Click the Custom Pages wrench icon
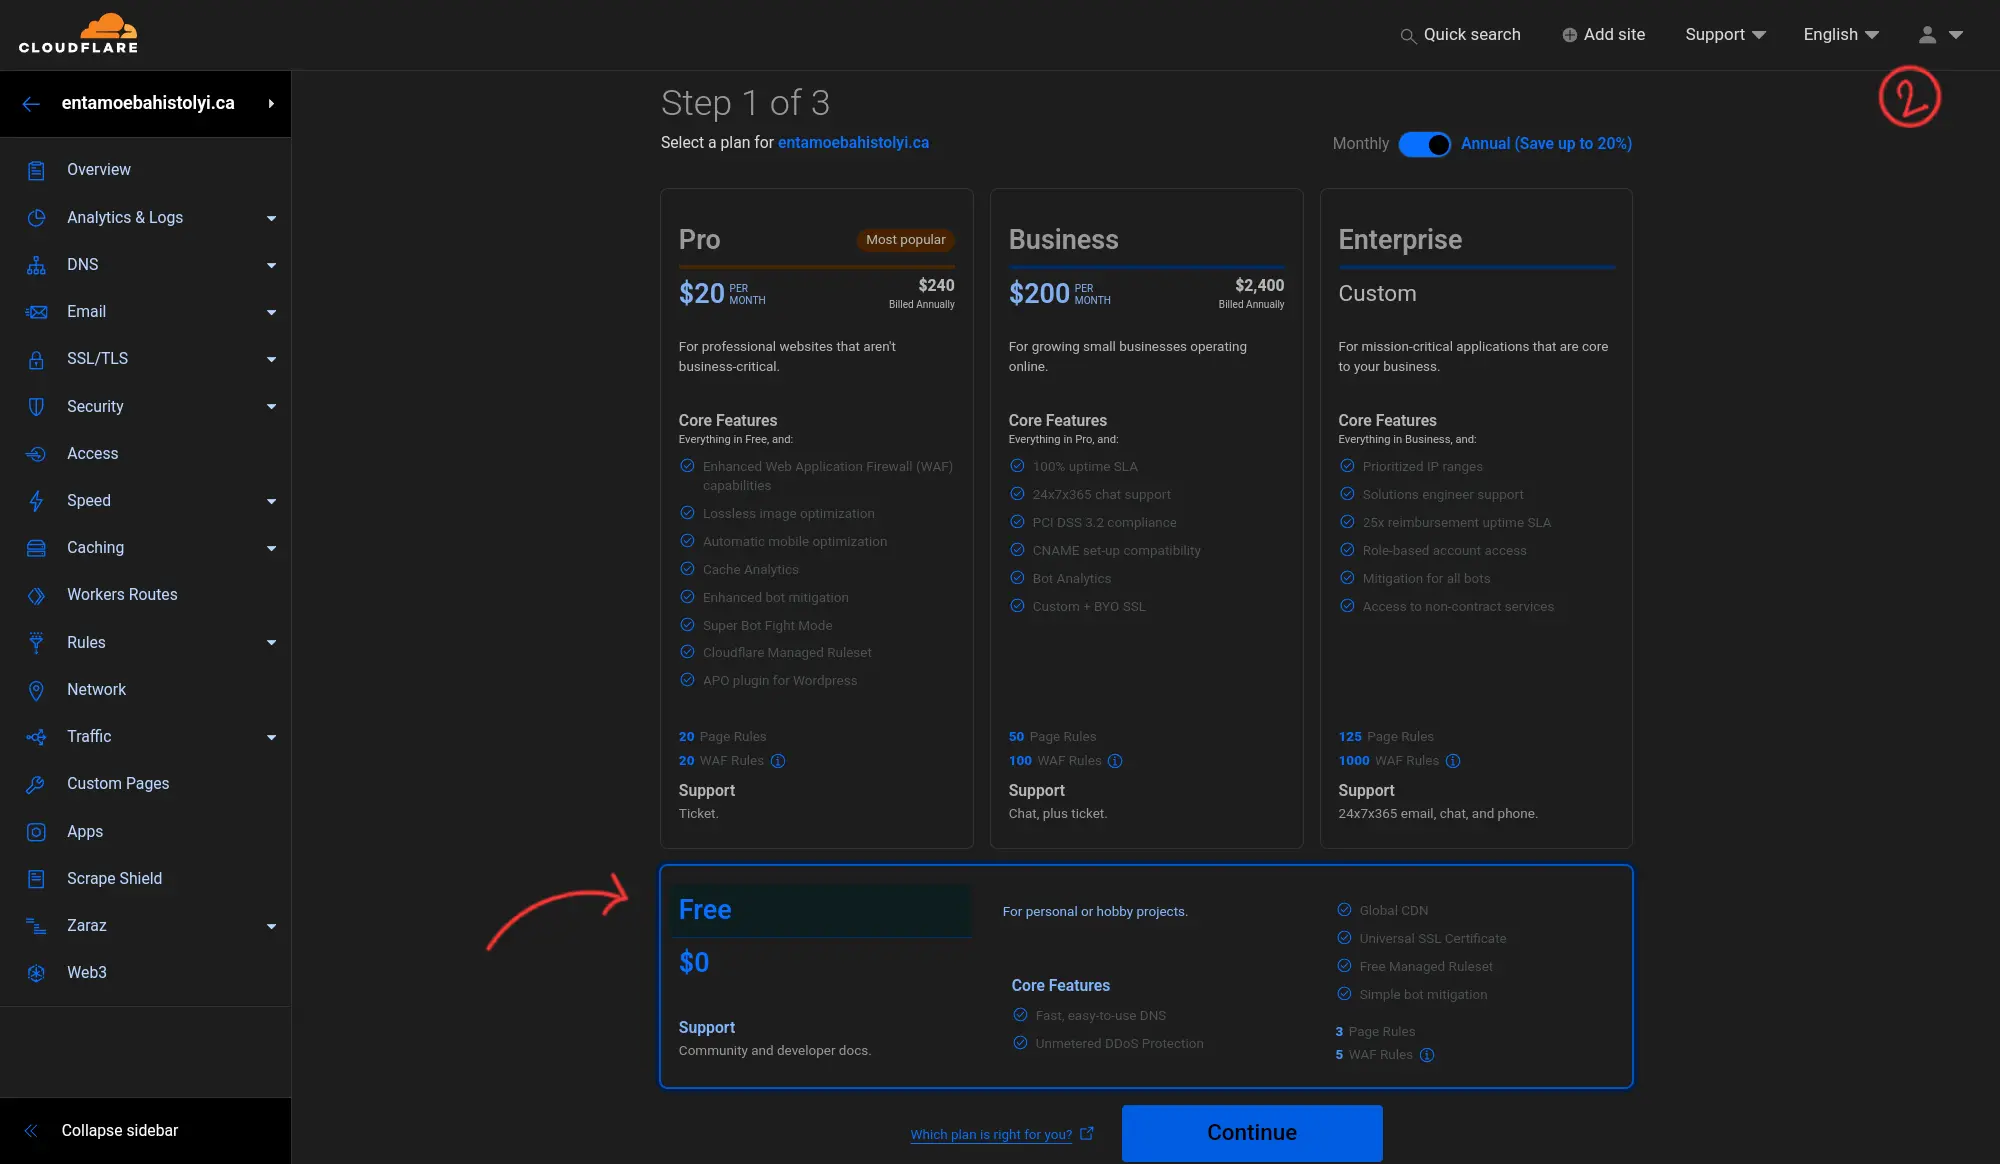This screenshot has height=1164, width=2000. coord(36,784)
